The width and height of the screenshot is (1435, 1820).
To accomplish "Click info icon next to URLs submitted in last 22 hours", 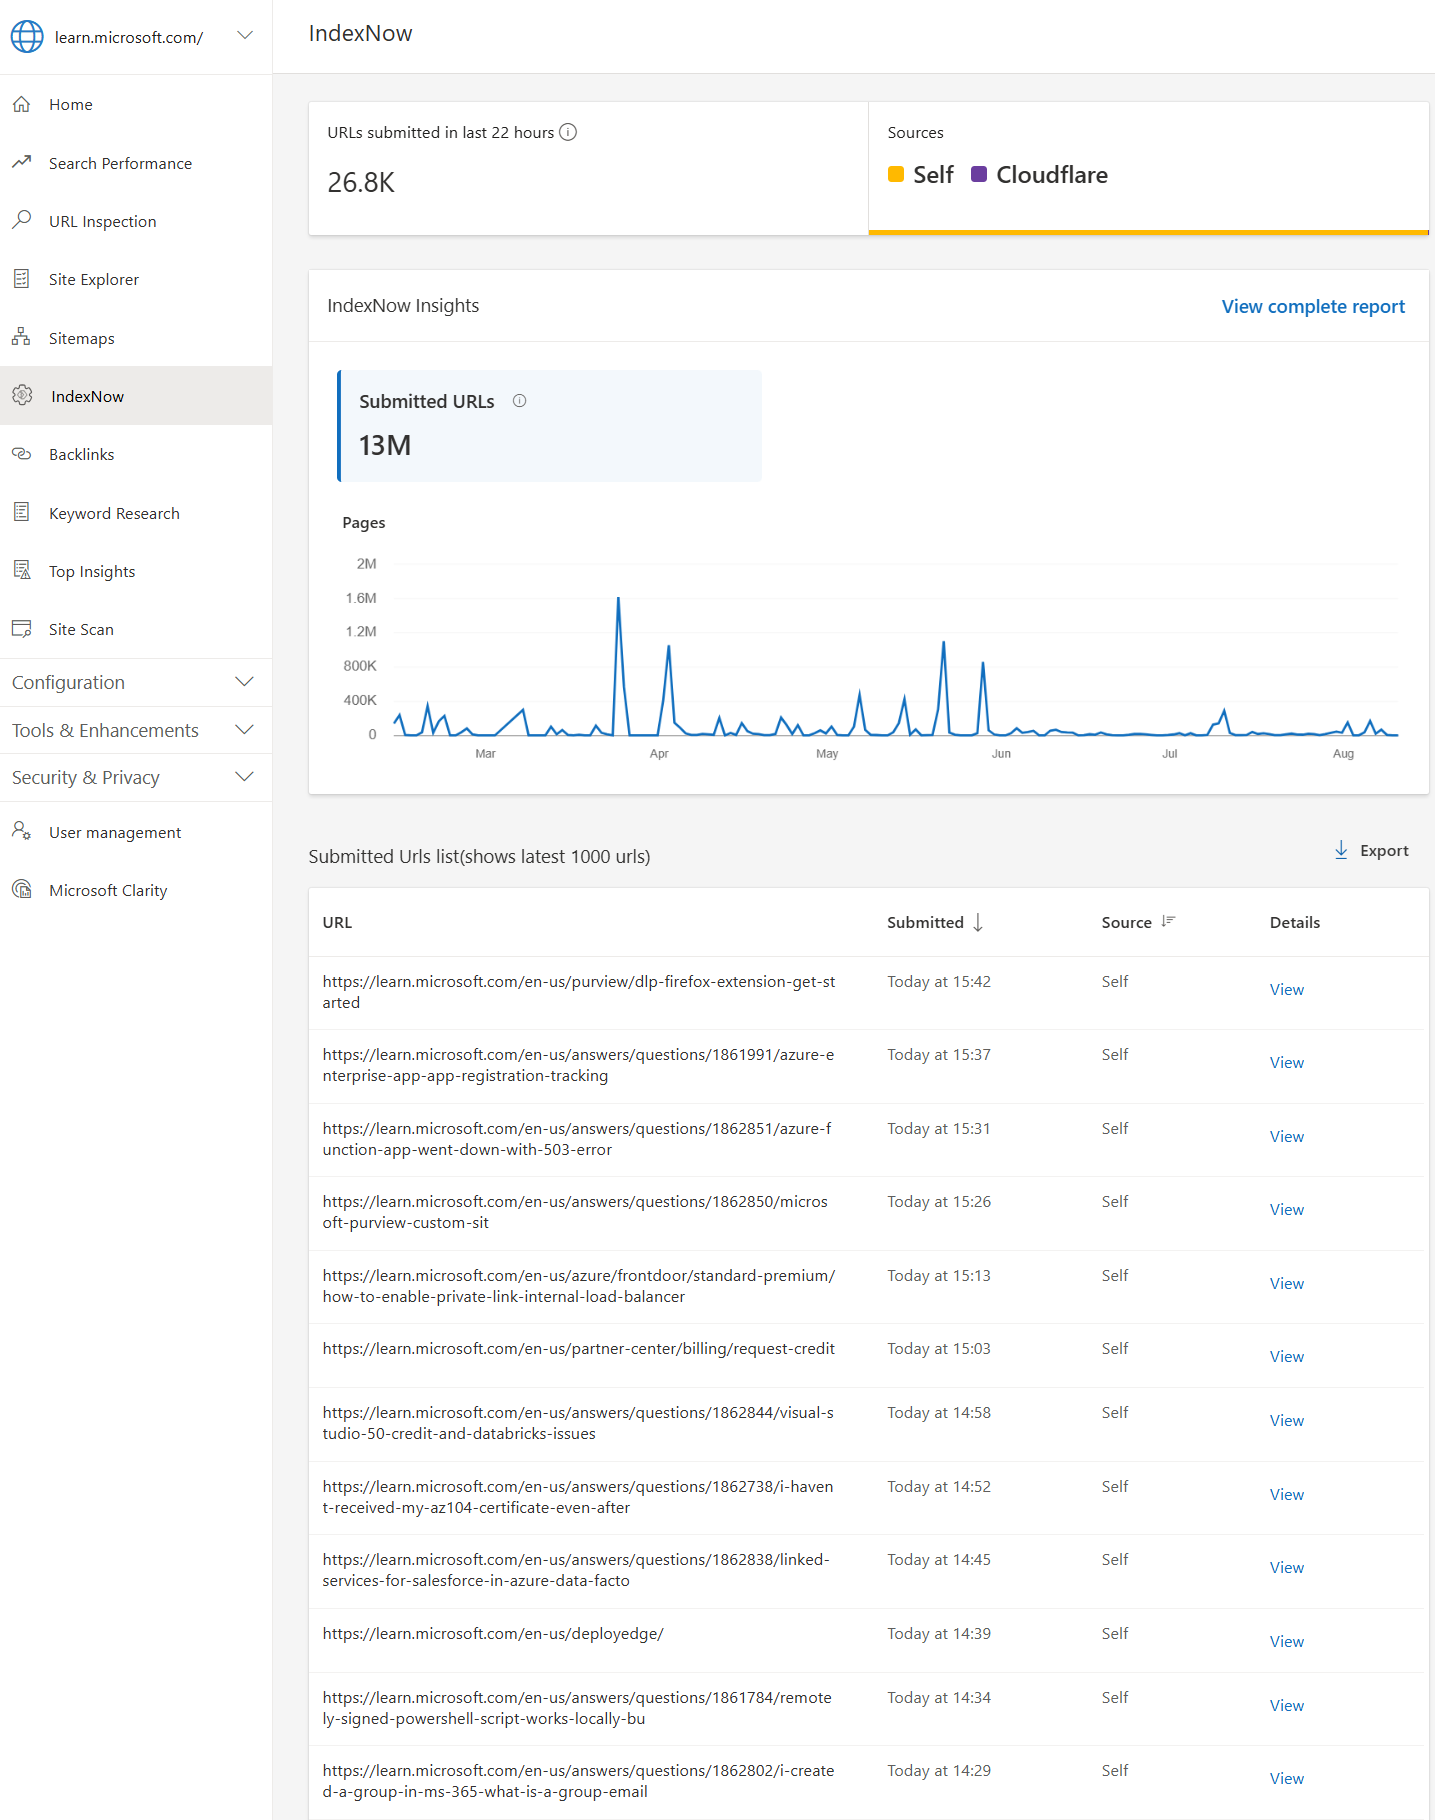I will pos(568,132).
